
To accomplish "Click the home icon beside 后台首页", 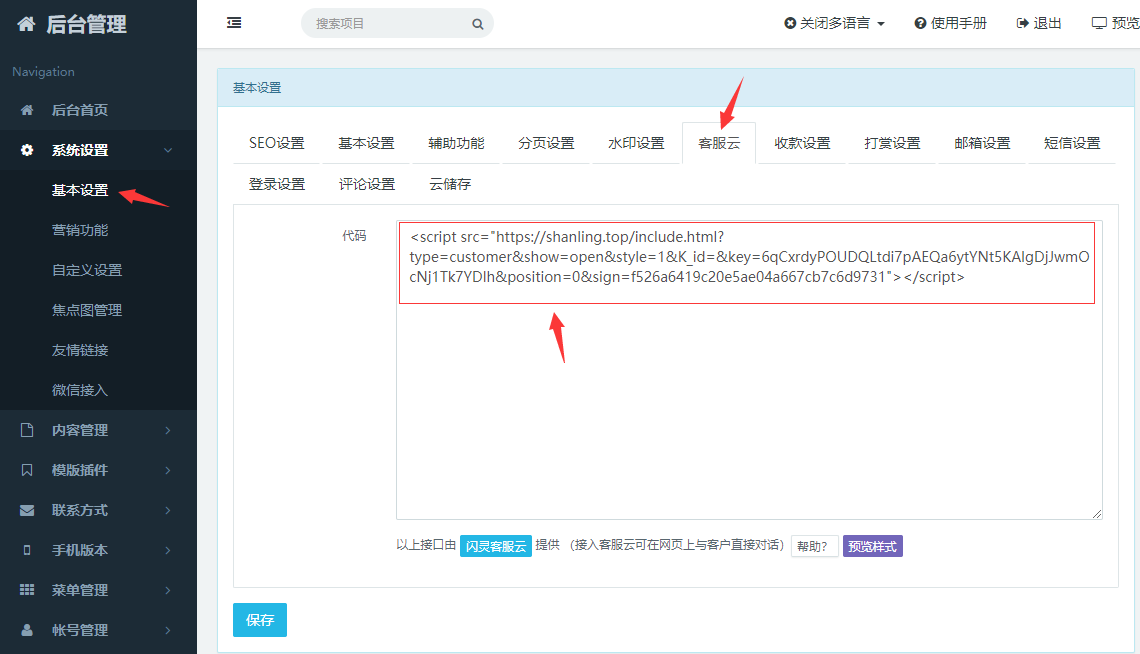I will pyautogui.click(x=27, y=110).
